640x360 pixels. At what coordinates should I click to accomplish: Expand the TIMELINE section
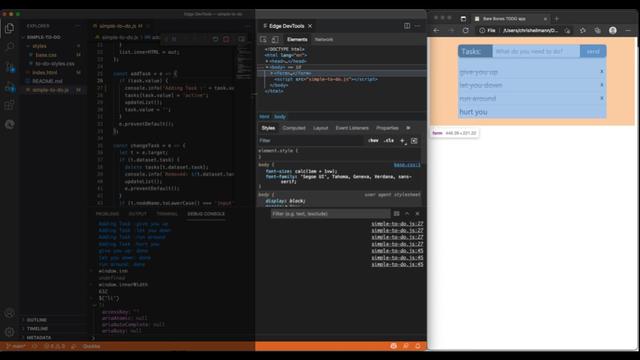pos(37,329)
